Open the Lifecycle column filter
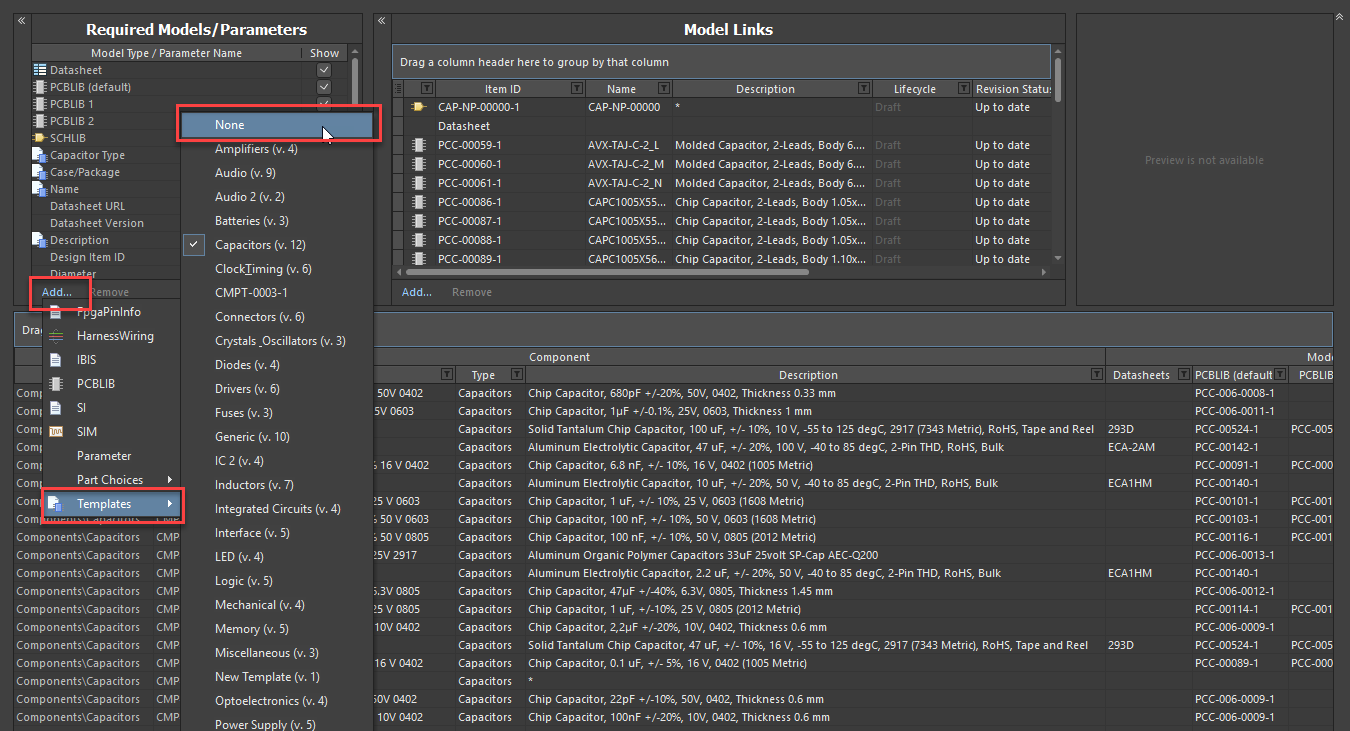This screenshot has width=1350, height=731. click(x=964, y=89)
